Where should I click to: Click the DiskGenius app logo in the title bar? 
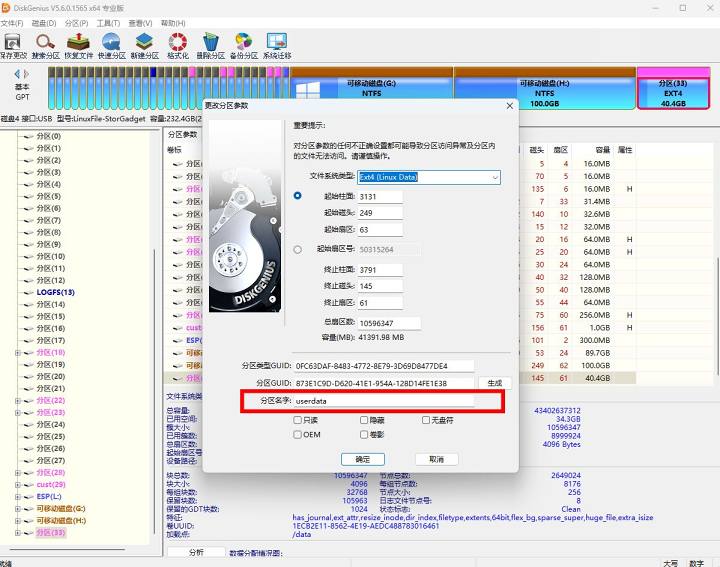[x=6, y=8]
